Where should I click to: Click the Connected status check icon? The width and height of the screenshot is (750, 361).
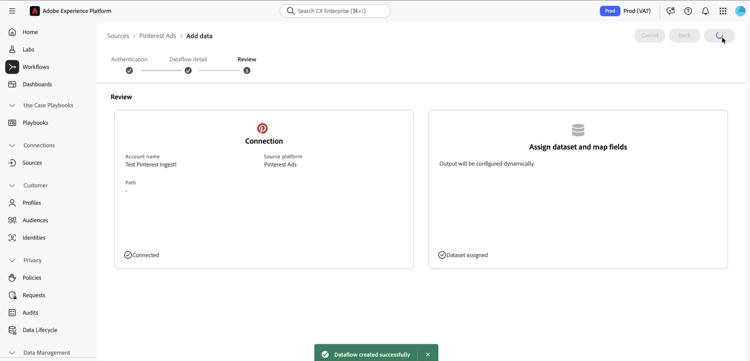point(128,255)
